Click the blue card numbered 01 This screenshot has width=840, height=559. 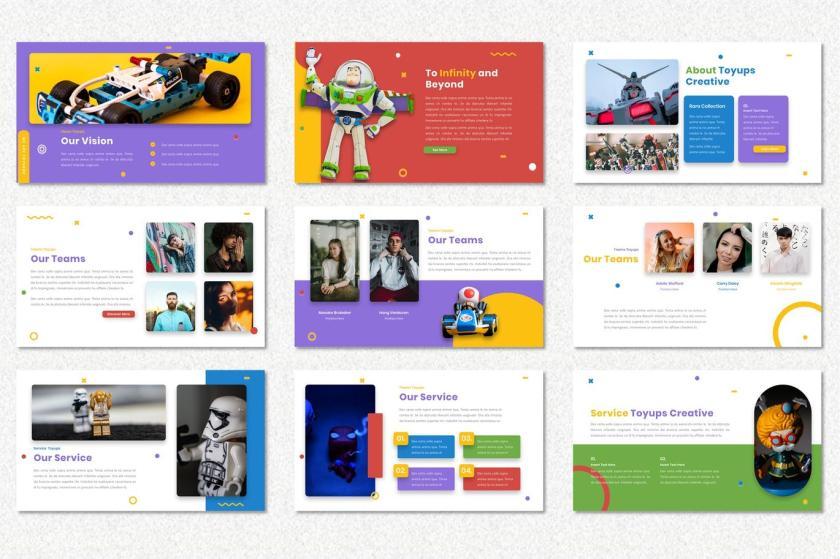point(426,447)
